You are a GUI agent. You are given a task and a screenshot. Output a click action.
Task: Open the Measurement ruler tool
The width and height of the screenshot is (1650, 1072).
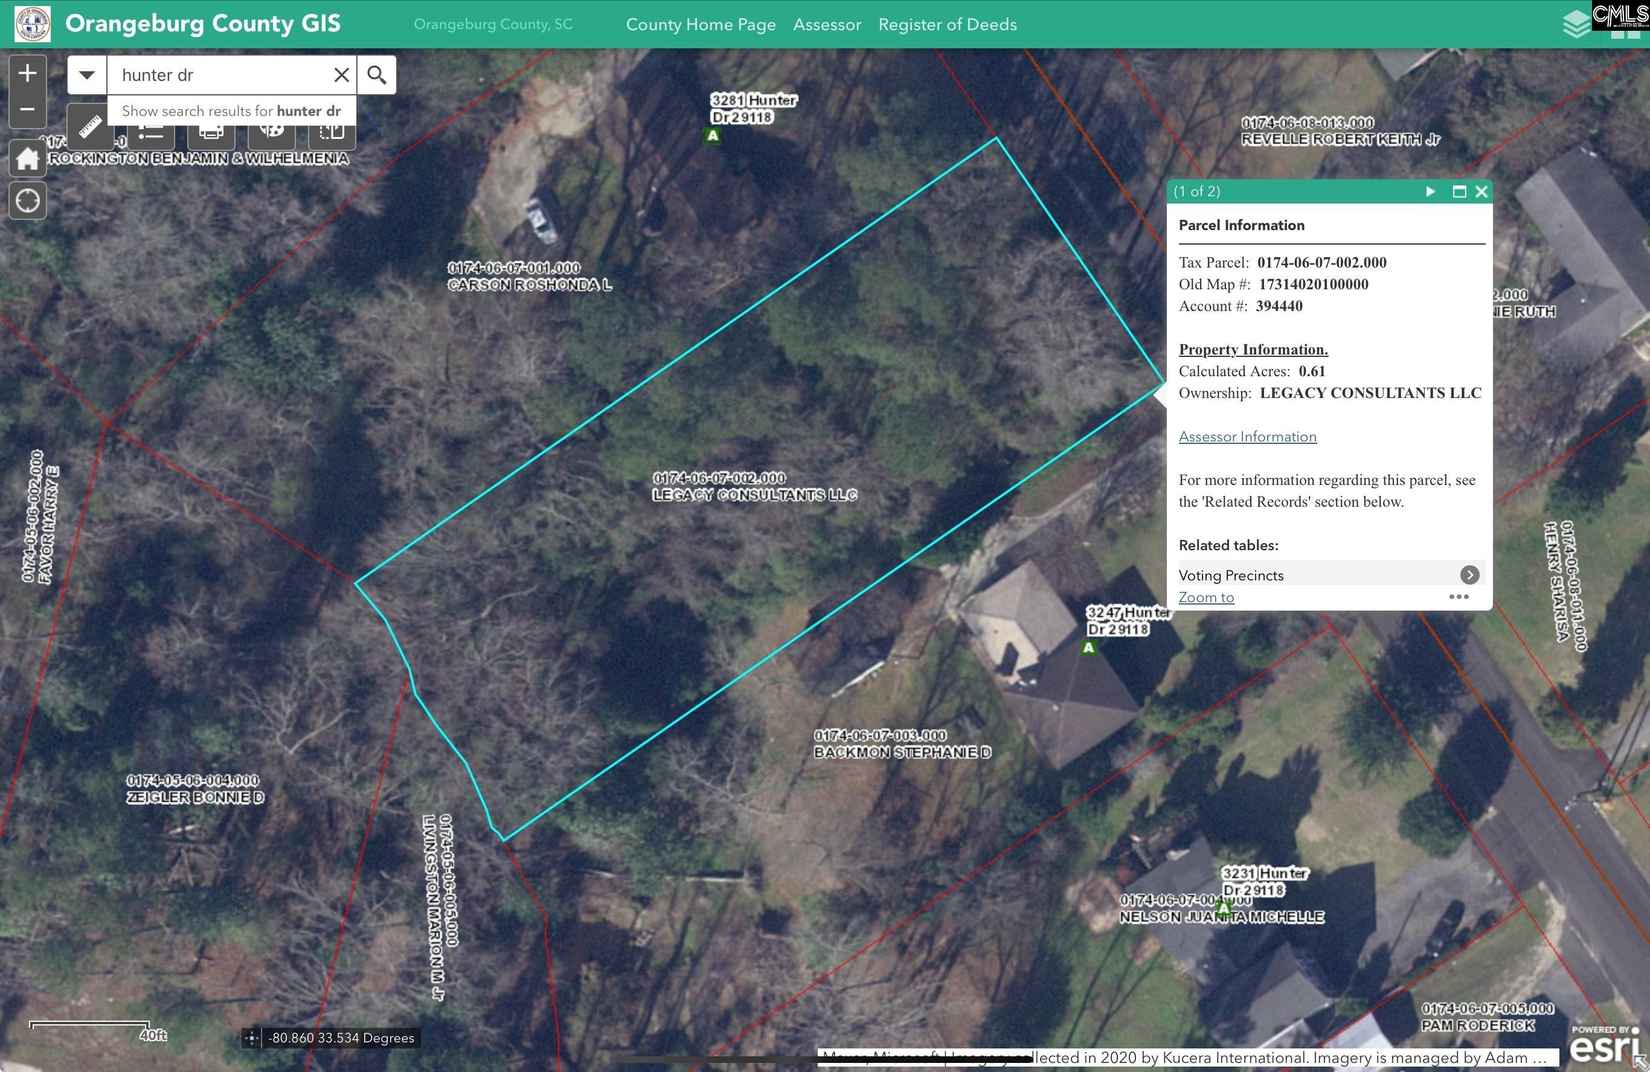(91, 128)
